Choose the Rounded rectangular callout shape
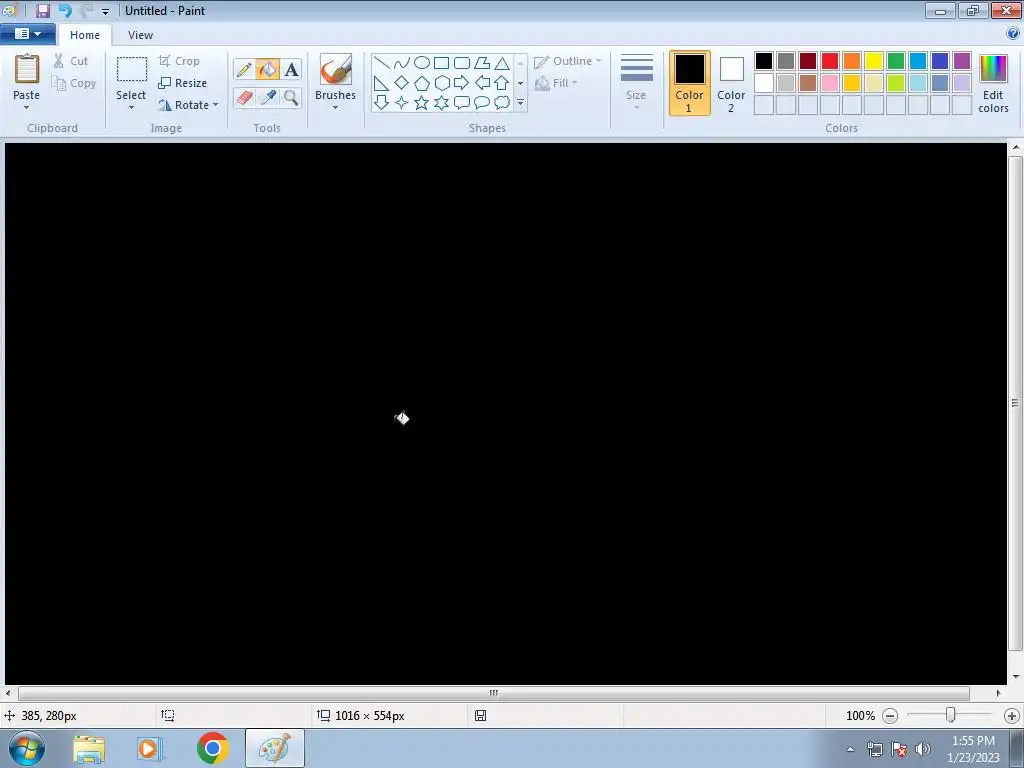 pos(462,103)
